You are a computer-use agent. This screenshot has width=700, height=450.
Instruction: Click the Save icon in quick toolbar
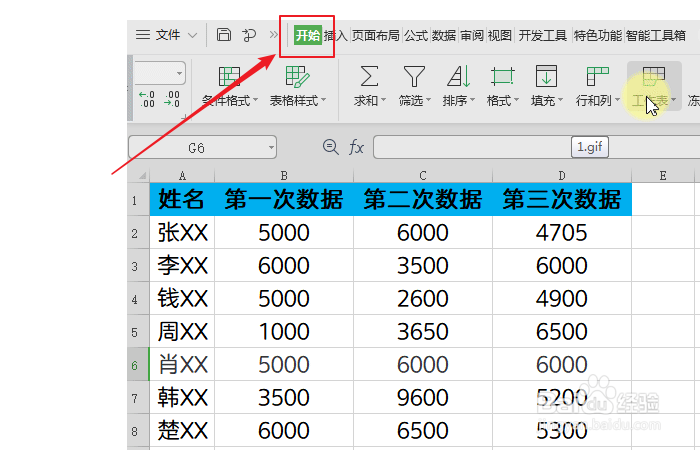click(224, 35)
